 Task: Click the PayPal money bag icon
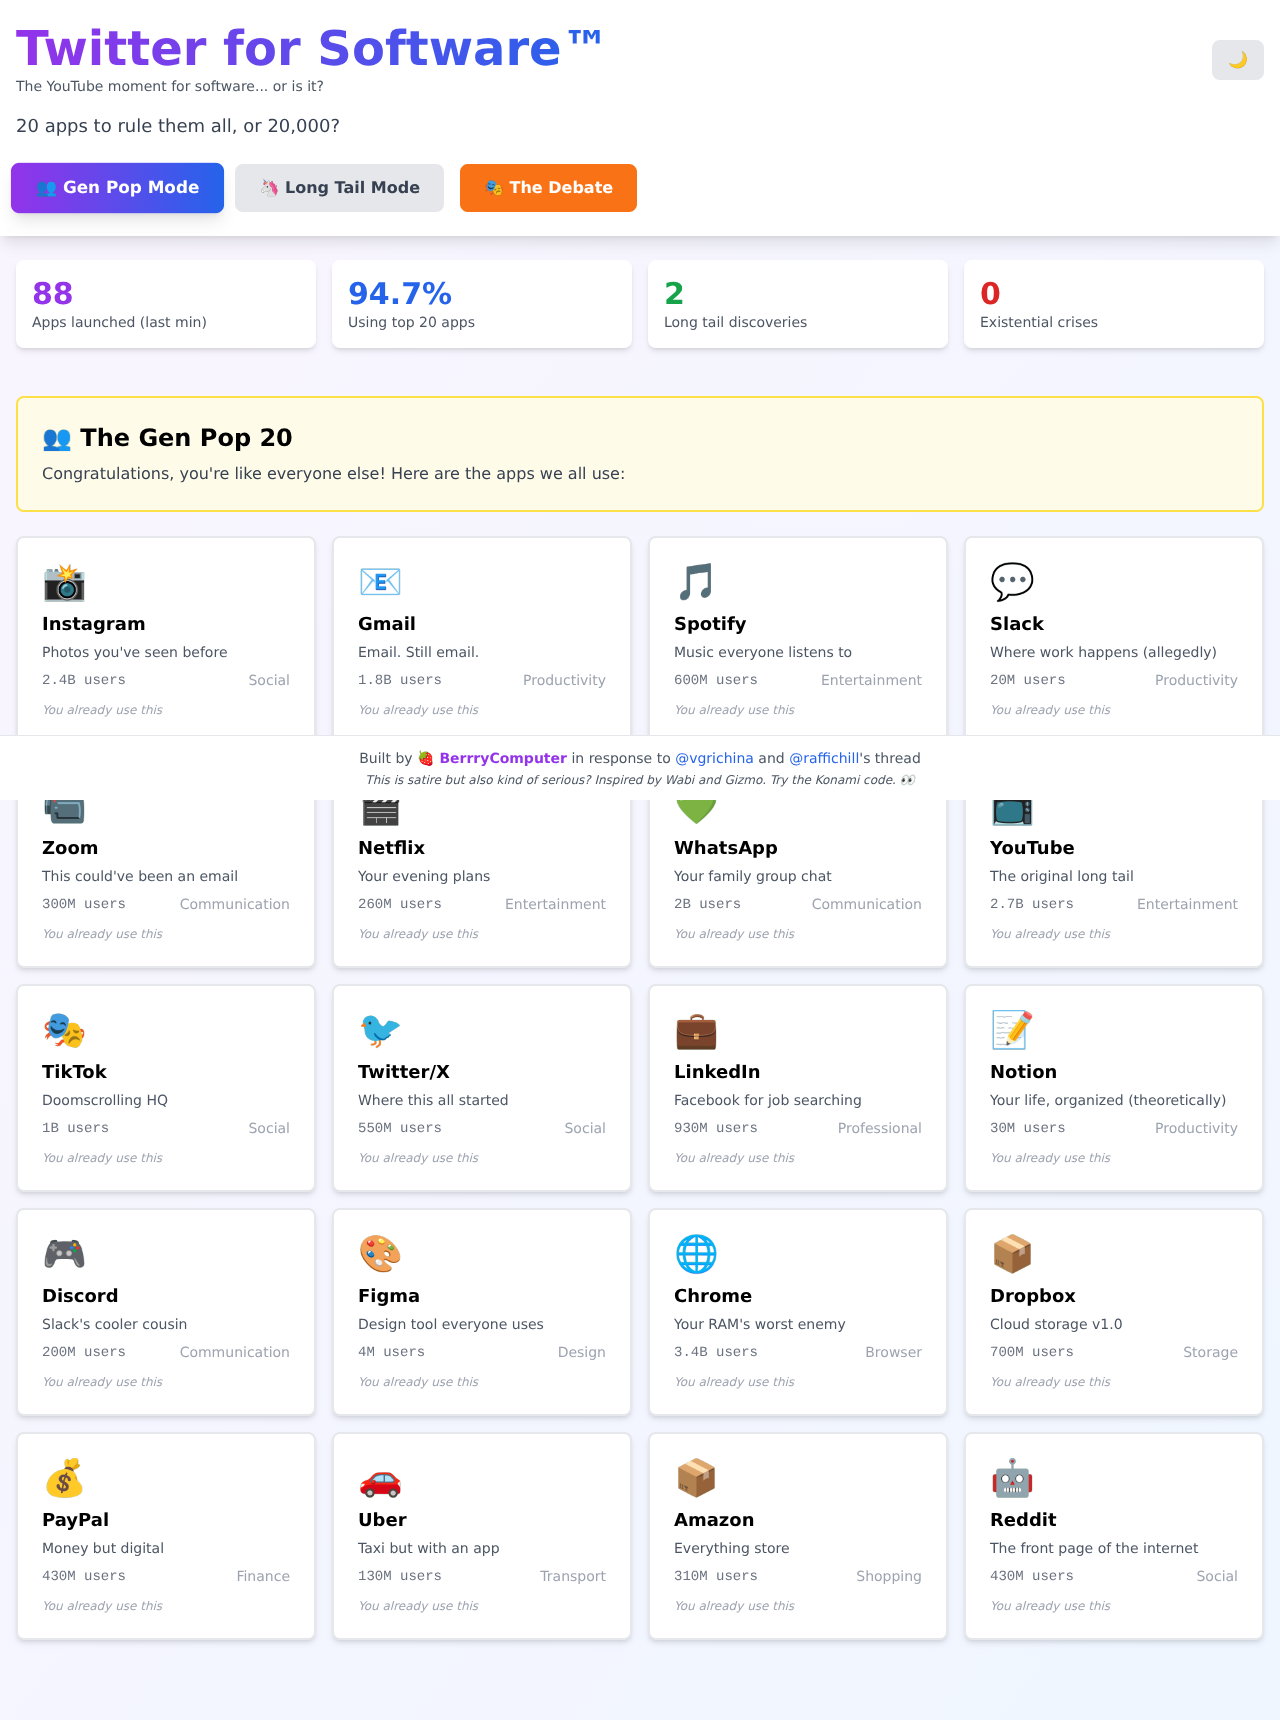pyautogui.click(x=64, y=1477)
